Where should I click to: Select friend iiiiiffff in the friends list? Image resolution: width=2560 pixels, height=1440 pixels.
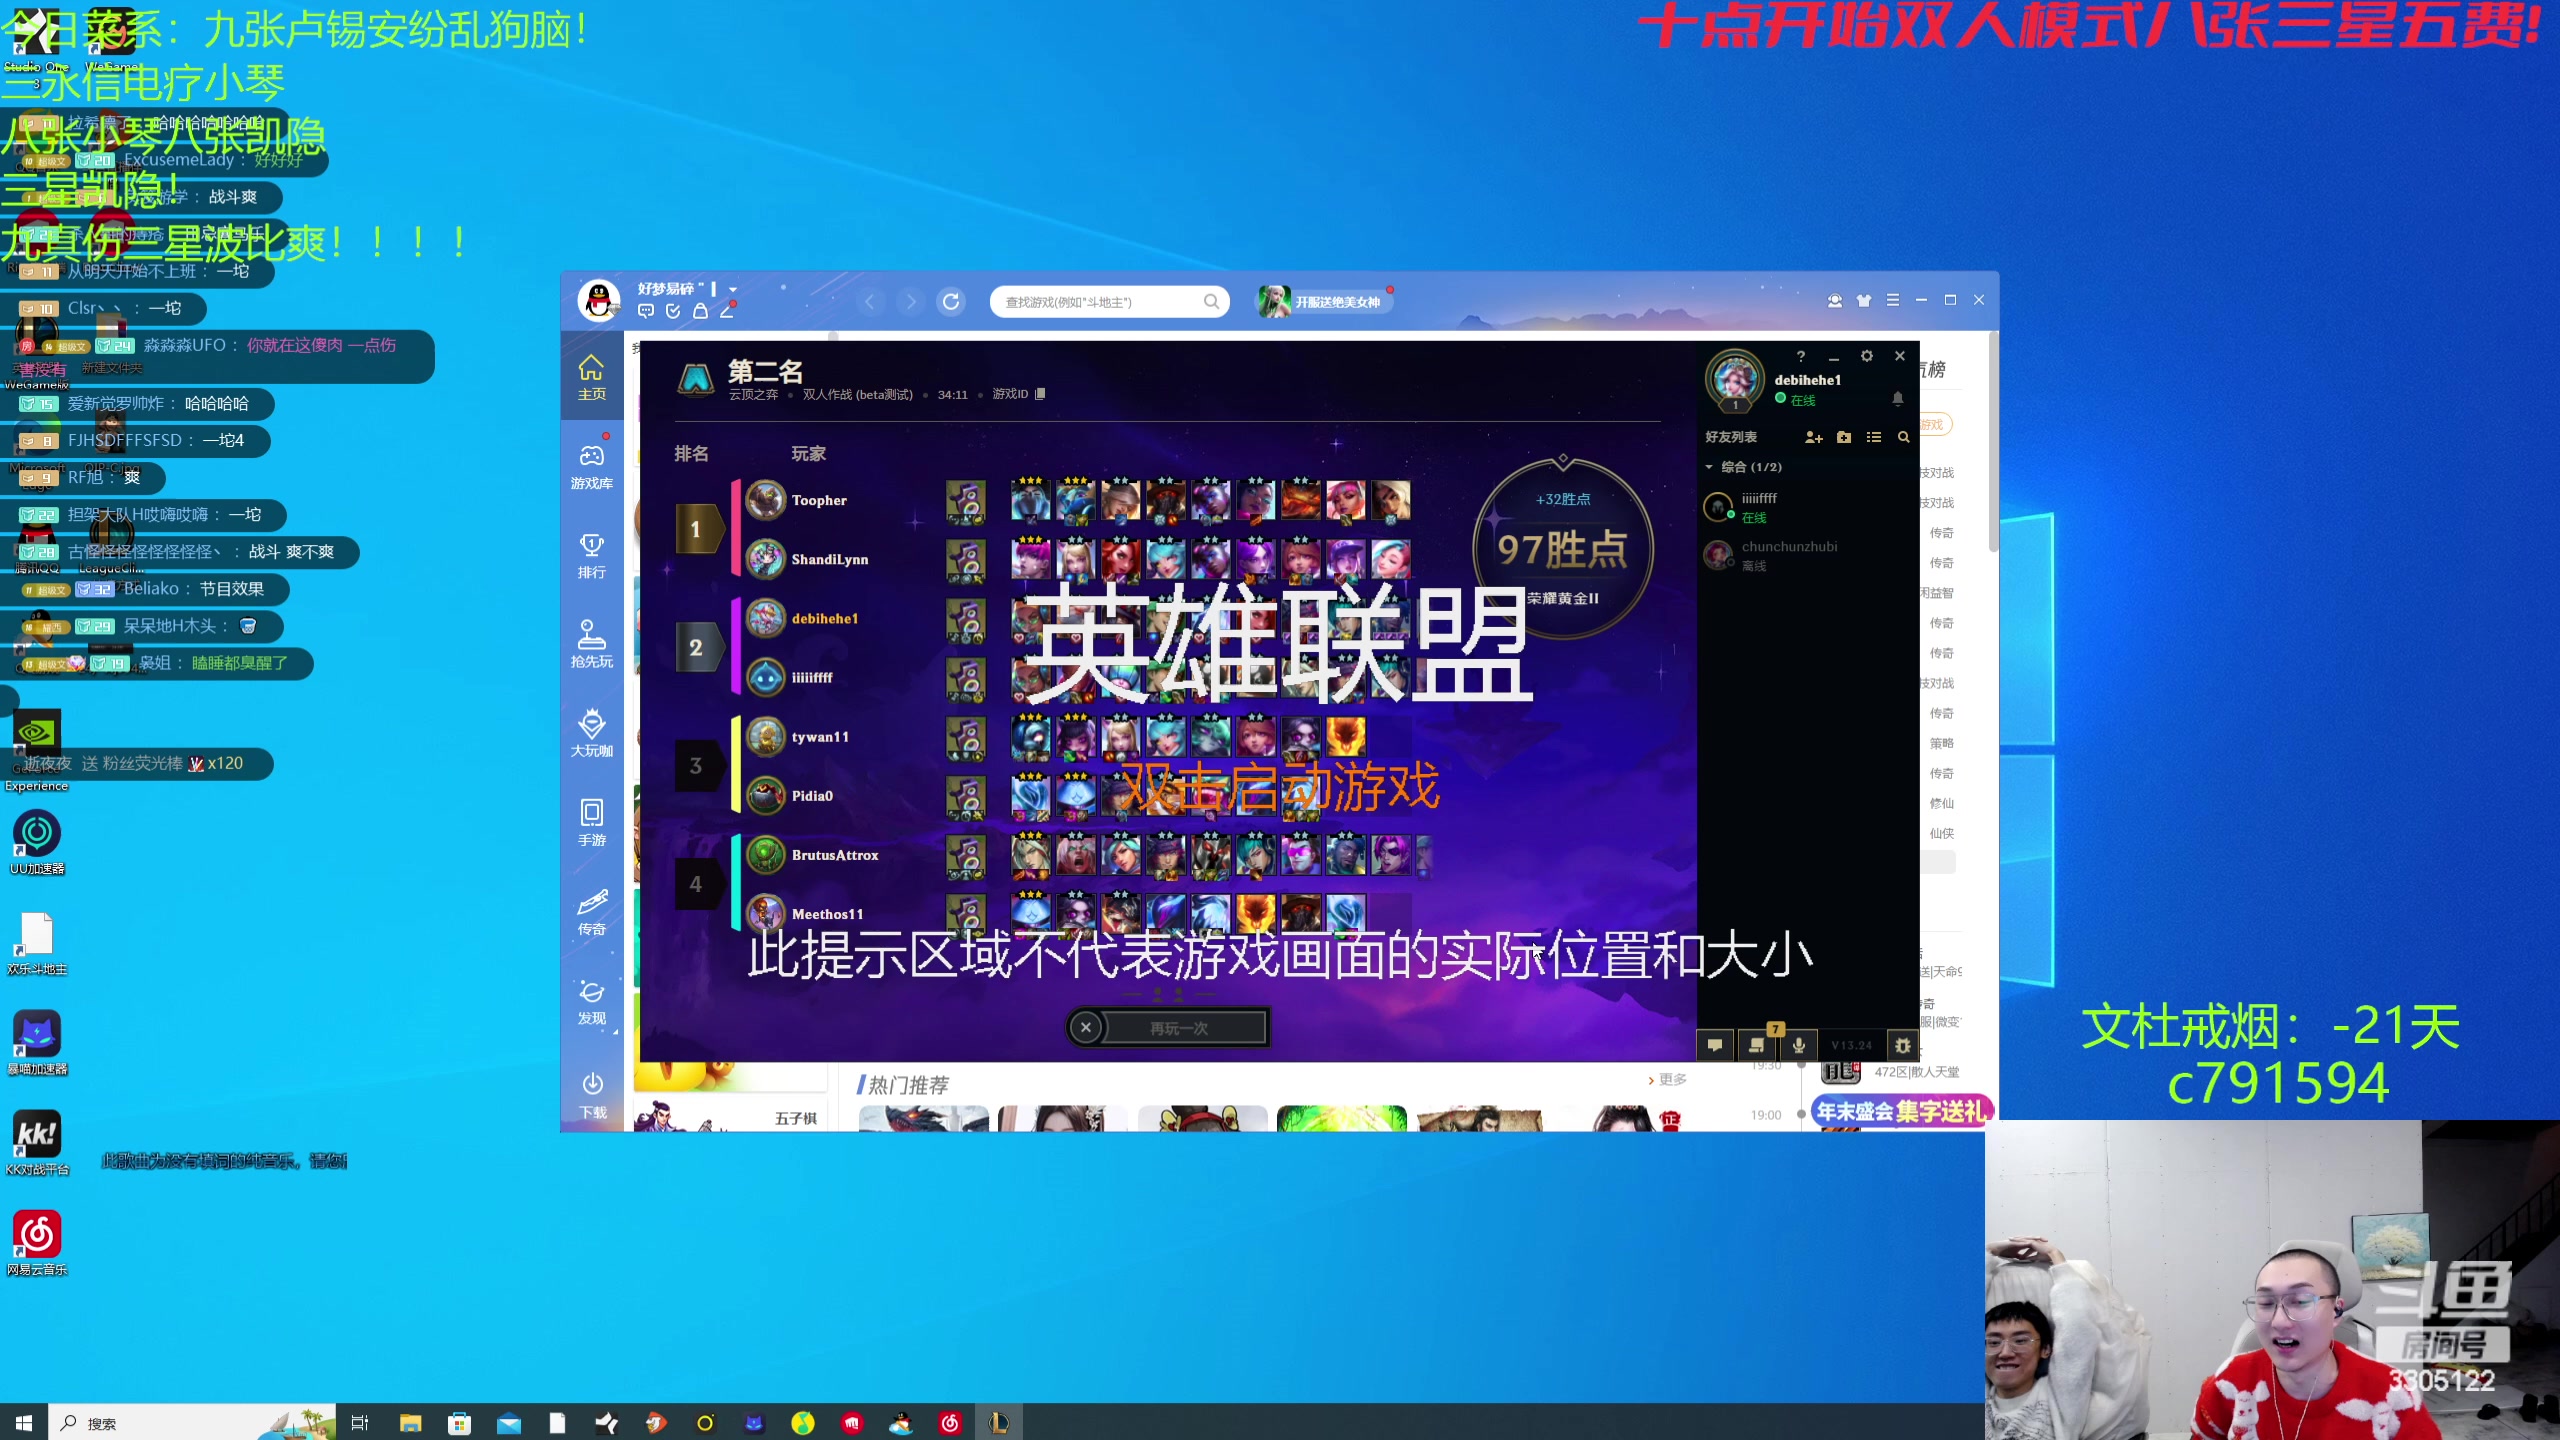1808,507
